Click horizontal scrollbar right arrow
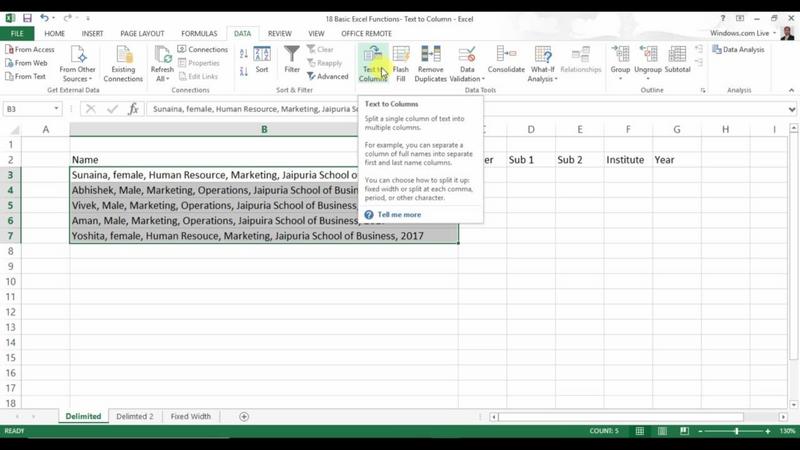The height and width of the screenshot is (450, 800). [783, 417]
